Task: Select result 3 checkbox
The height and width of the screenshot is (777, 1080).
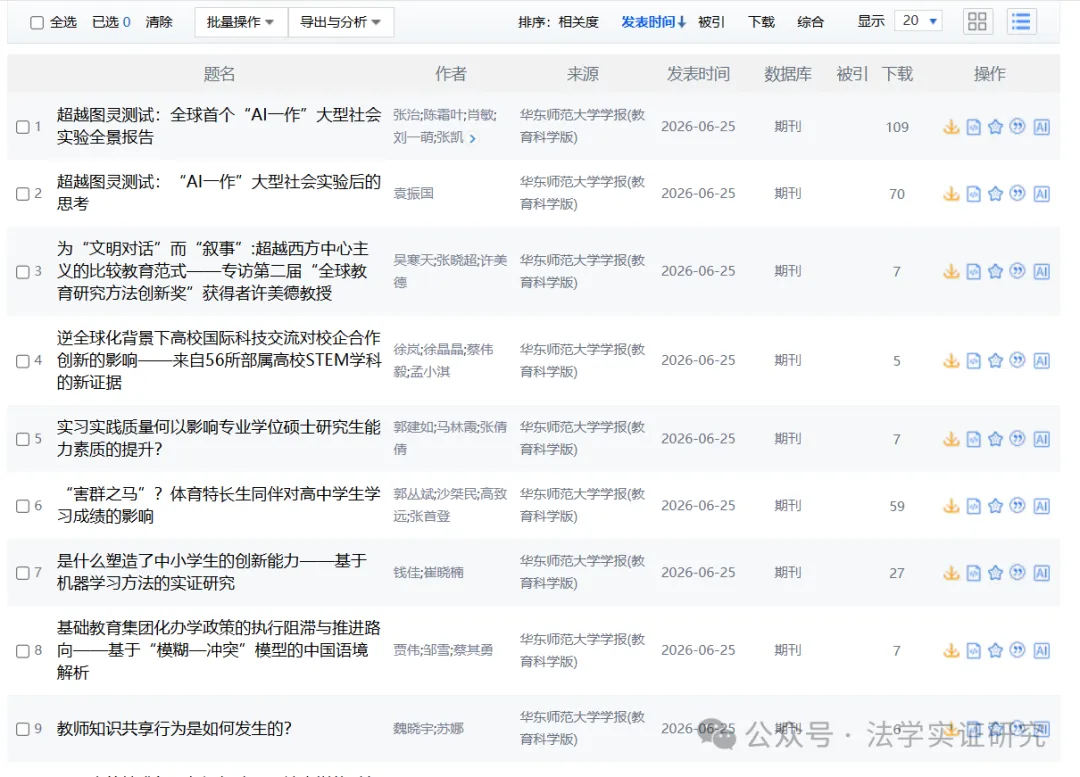Action: click(23, 271)
